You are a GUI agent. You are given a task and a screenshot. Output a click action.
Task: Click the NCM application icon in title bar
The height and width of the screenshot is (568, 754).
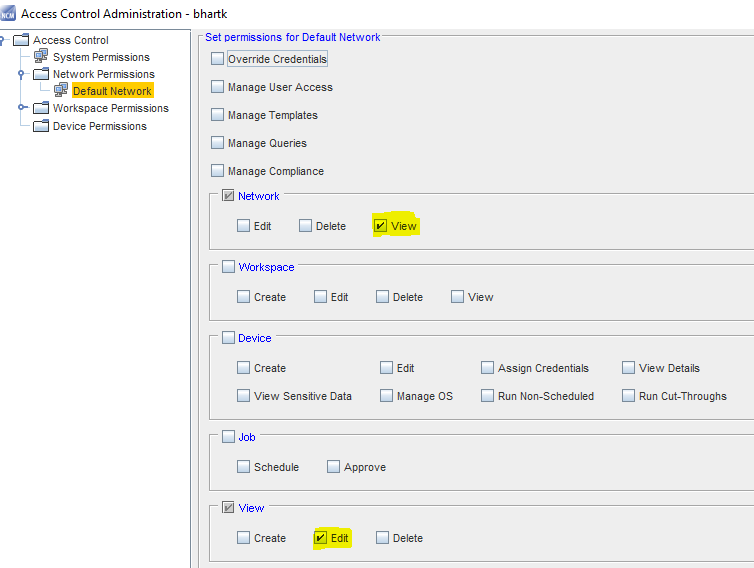pyautogui.click(x=8, y=14)
